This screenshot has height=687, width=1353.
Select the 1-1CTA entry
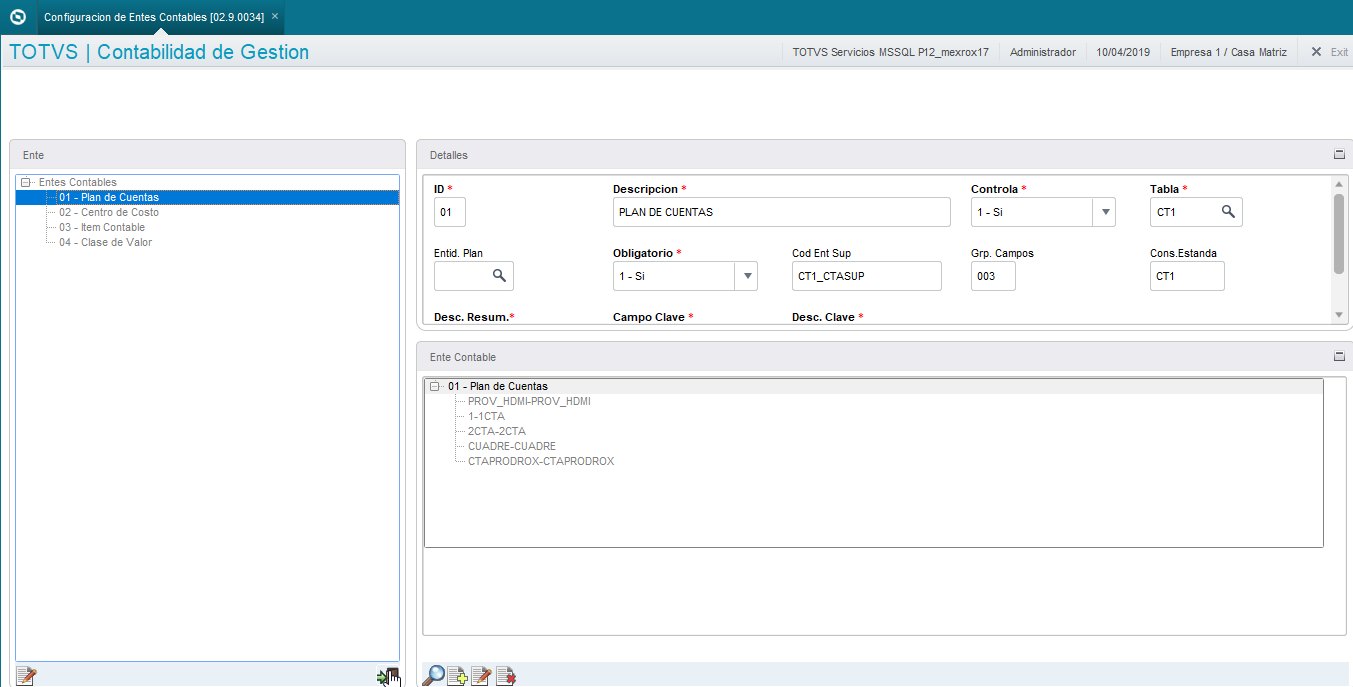[486, 416]
